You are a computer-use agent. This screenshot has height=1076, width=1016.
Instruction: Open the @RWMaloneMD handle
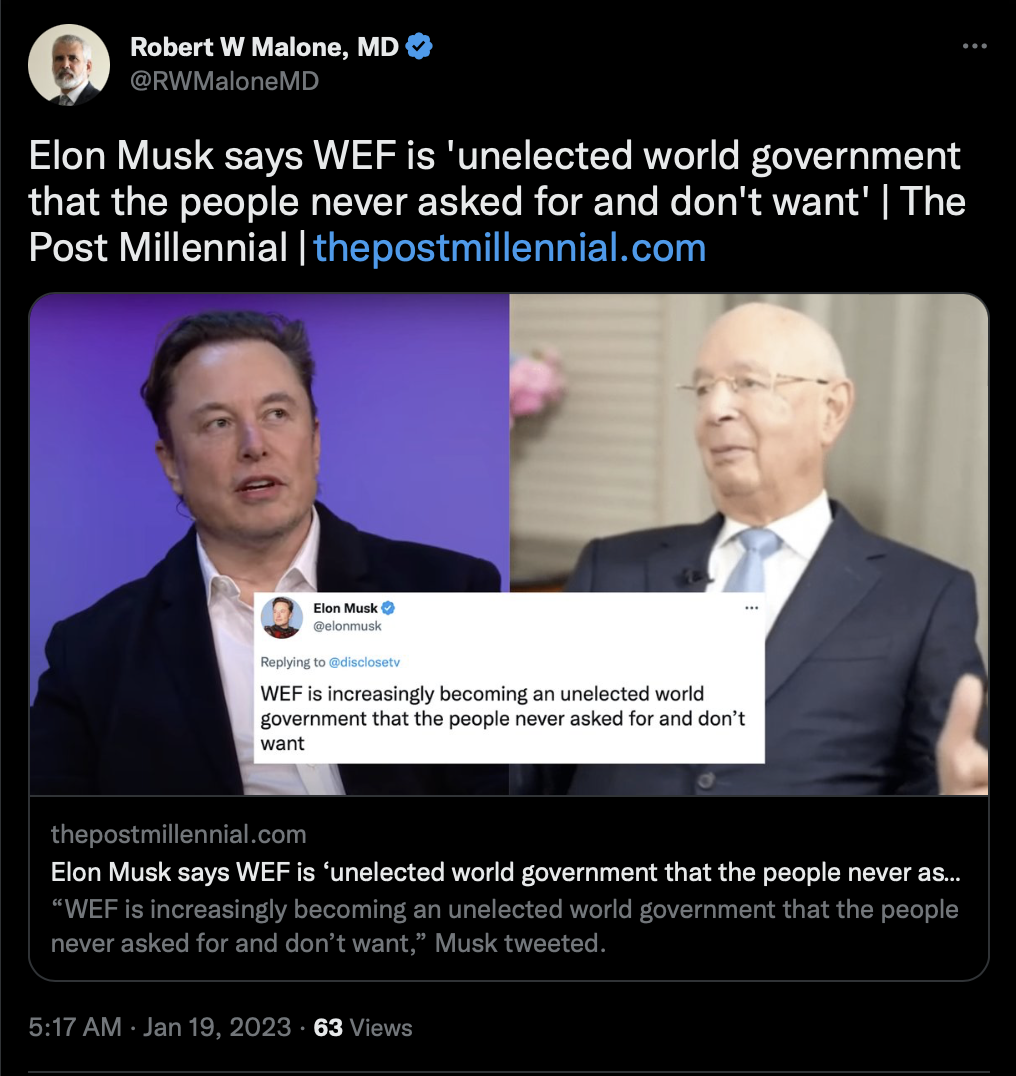224,81
